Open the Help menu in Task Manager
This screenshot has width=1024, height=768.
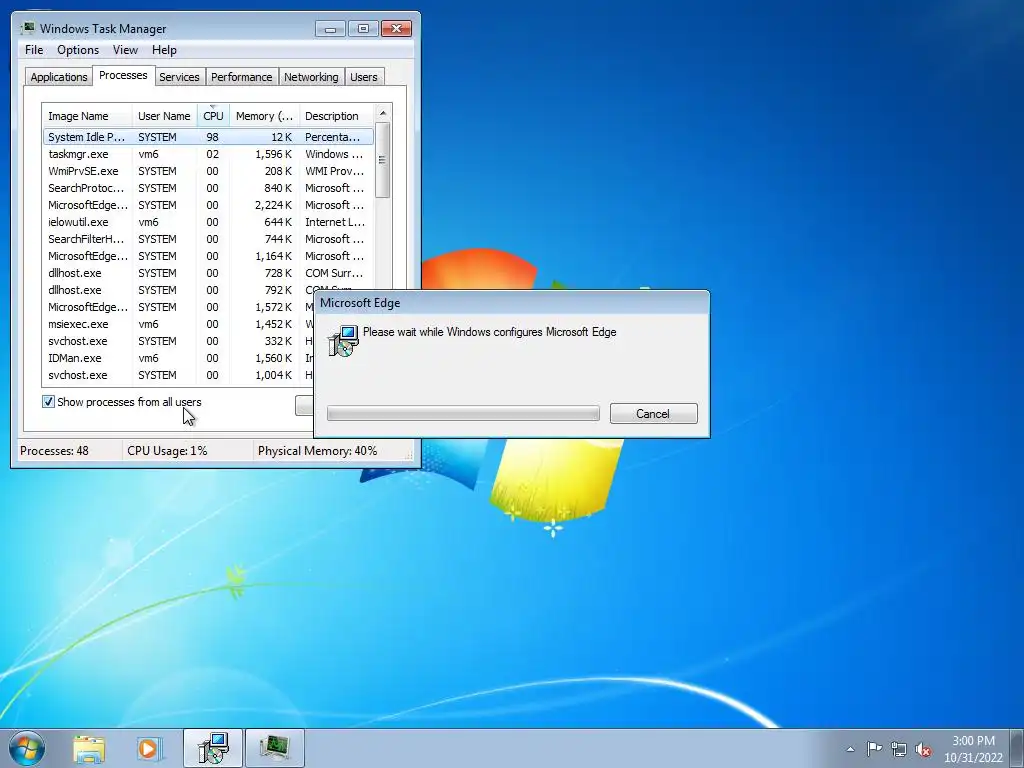tap(164, 50)
